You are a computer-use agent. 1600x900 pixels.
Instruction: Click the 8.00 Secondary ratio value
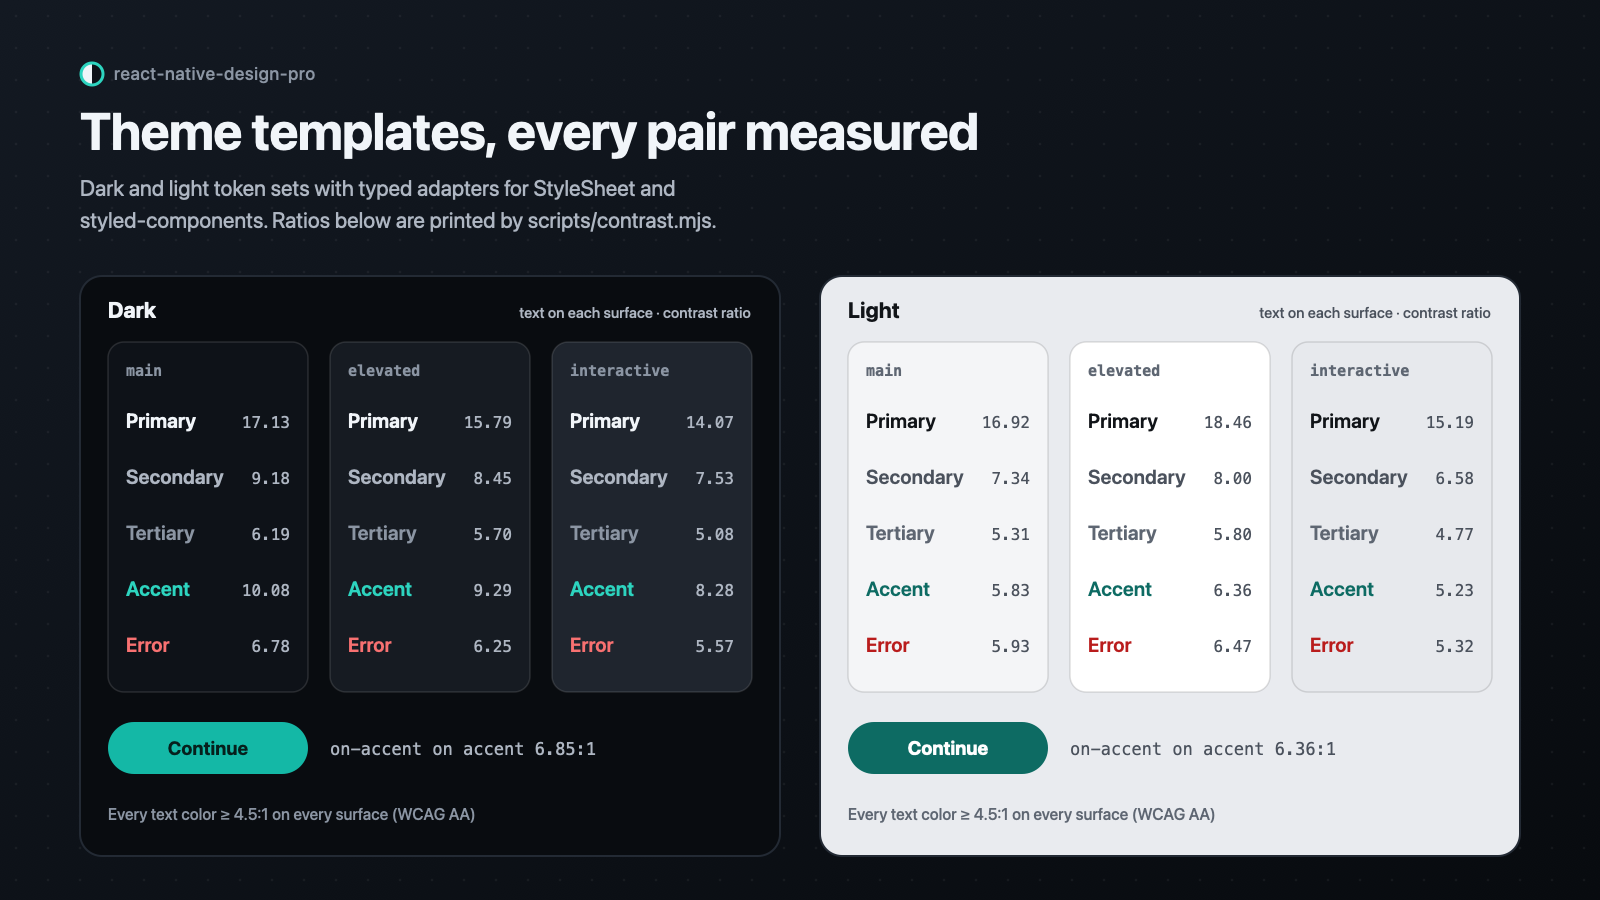tap(1233, 478)
